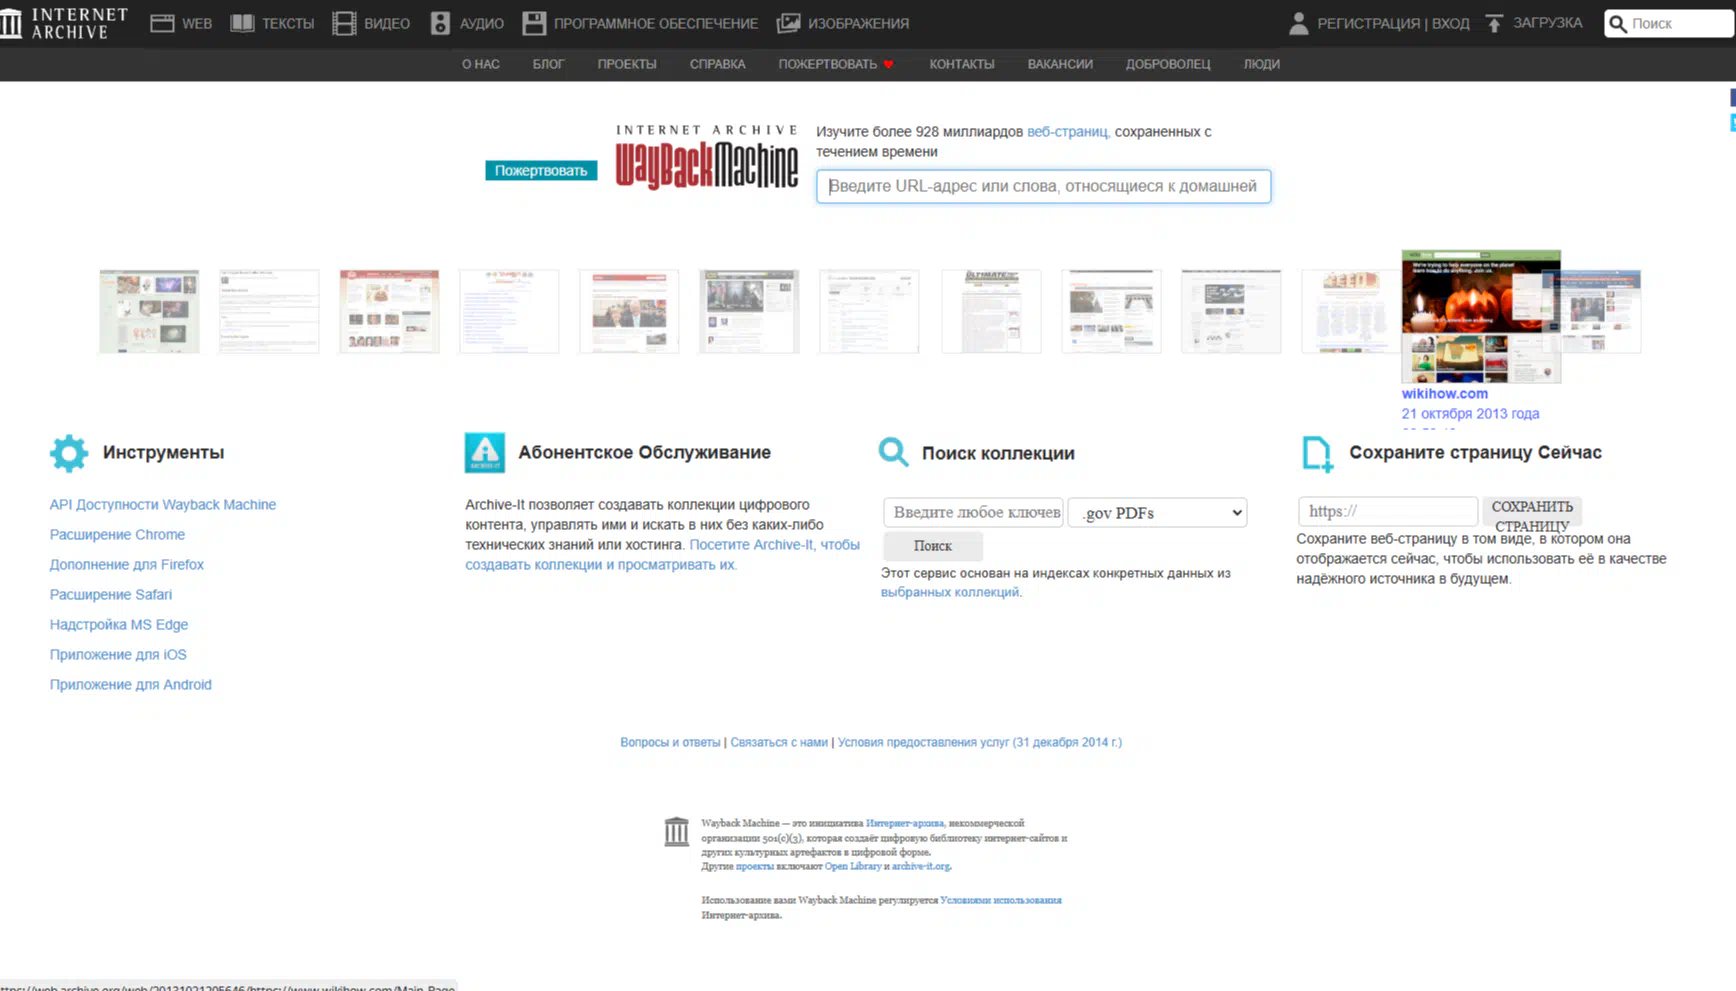Open the ДОБРОВОЛЕЦ menu item
Image resolution: width=1736 pixels, height=991 pixels.
pos(1168,64)
